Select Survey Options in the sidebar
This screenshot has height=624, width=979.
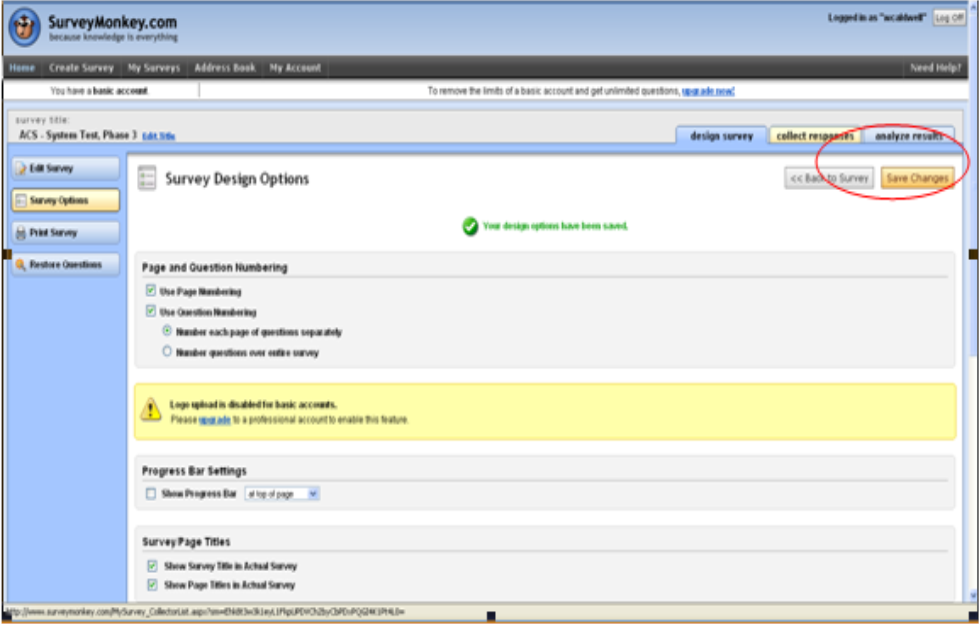point(65,200)
